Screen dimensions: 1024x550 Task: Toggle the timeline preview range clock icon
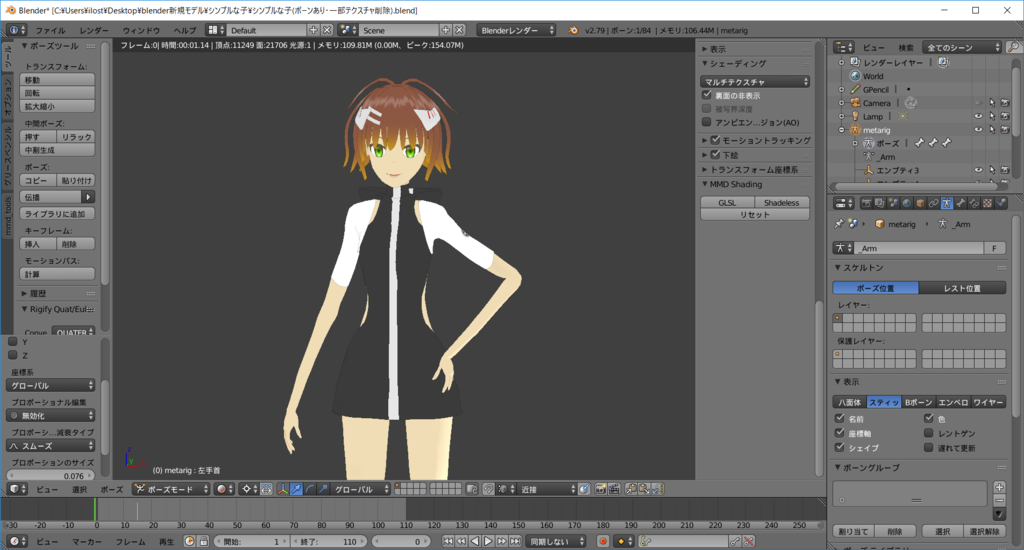(x=189, y=541)
